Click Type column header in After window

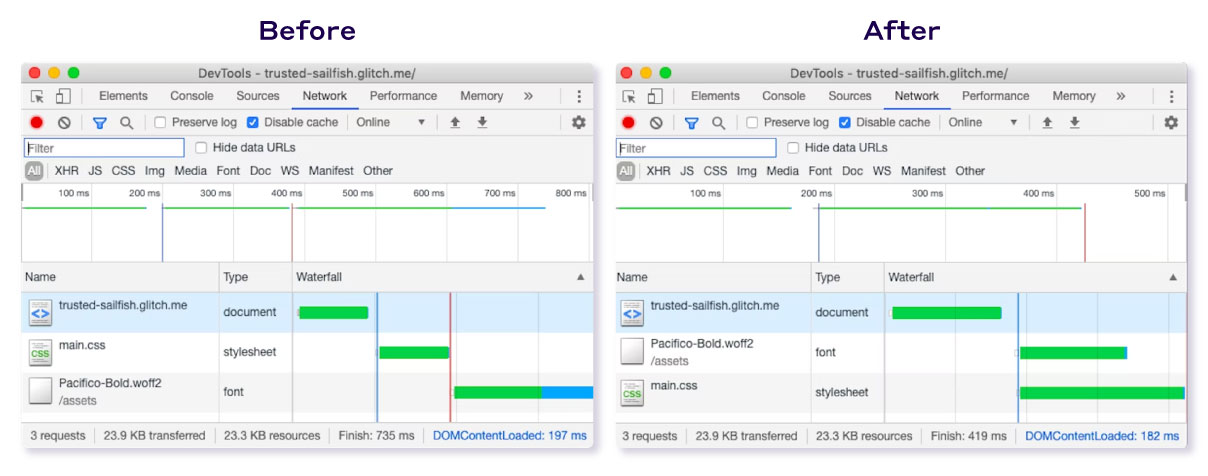(x=848, y=277)
